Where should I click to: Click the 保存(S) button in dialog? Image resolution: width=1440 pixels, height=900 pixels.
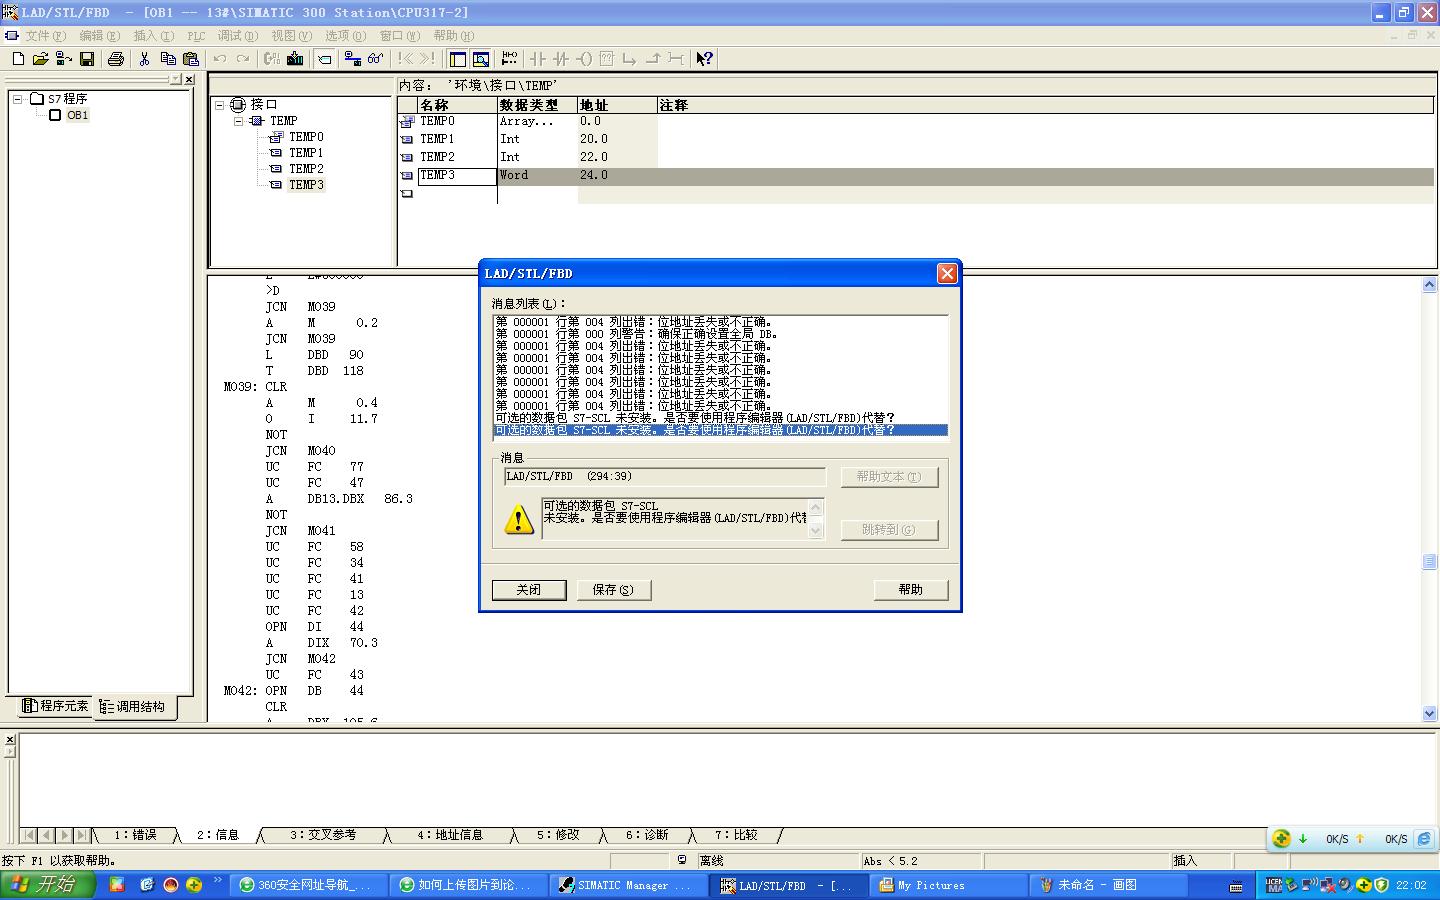point(613,590)
